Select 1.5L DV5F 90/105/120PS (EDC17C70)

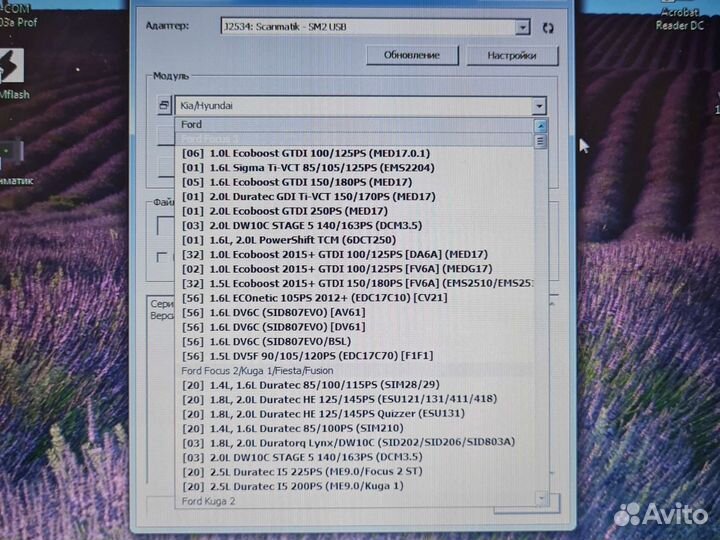tap(354, 356)
